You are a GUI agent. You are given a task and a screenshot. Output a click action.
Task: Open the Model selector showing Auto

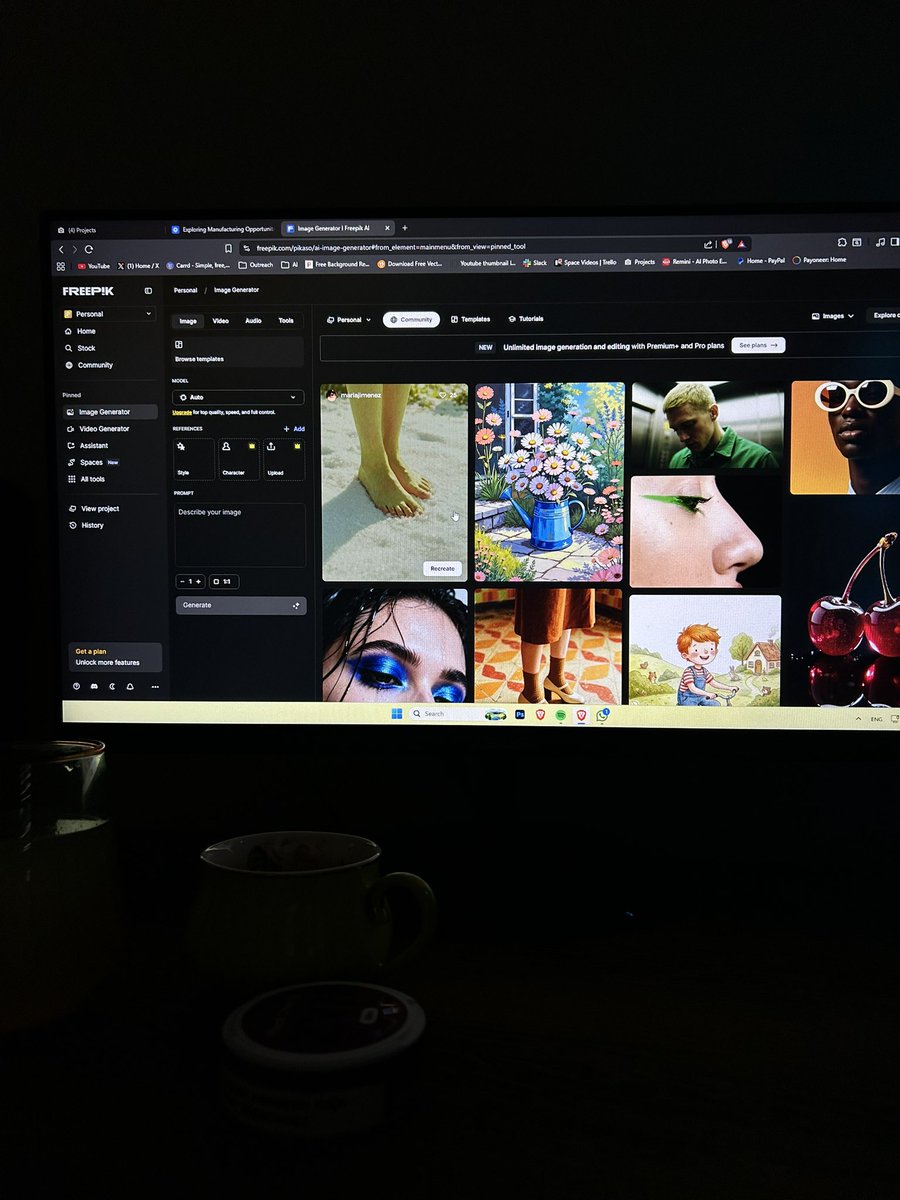237,397
